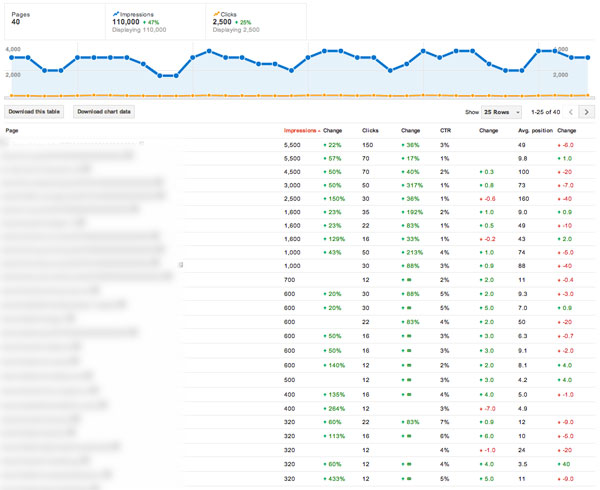Sort table by Clicks column
Viewport: 600px width, 490px height.
[370, 131]
